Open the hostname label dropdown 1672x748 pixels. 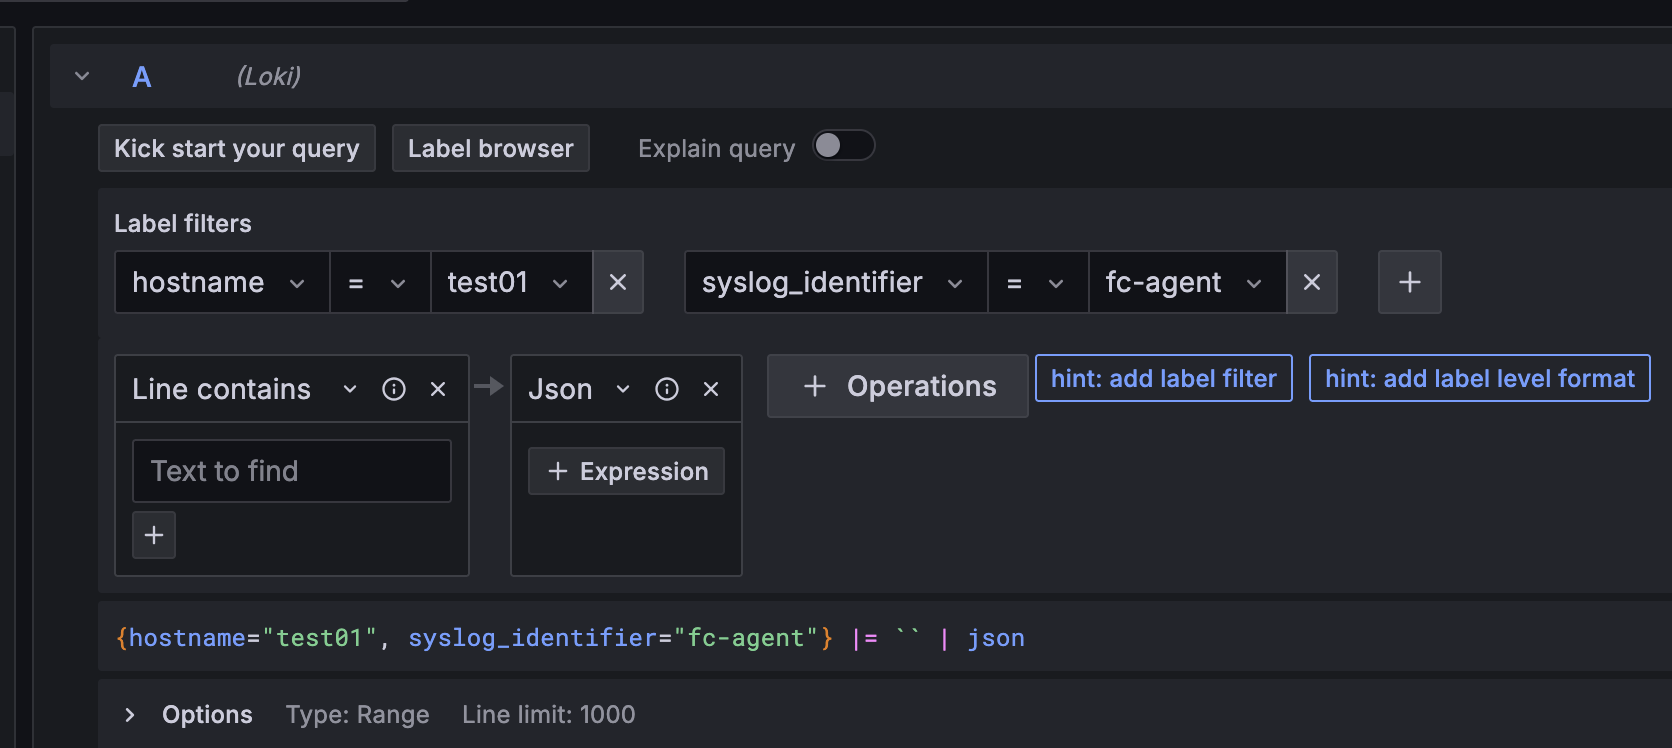pyautogui.click(x=222, y=283)
